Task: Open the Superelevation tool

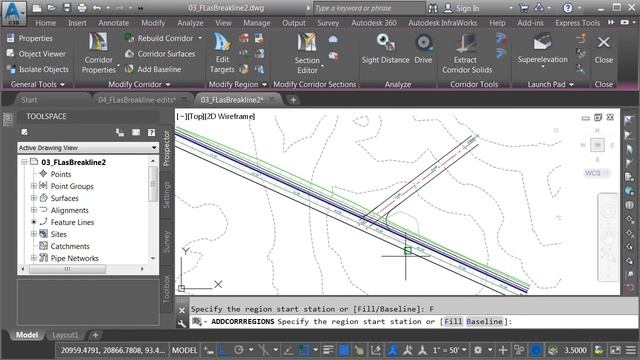Action: coord(542,50)
